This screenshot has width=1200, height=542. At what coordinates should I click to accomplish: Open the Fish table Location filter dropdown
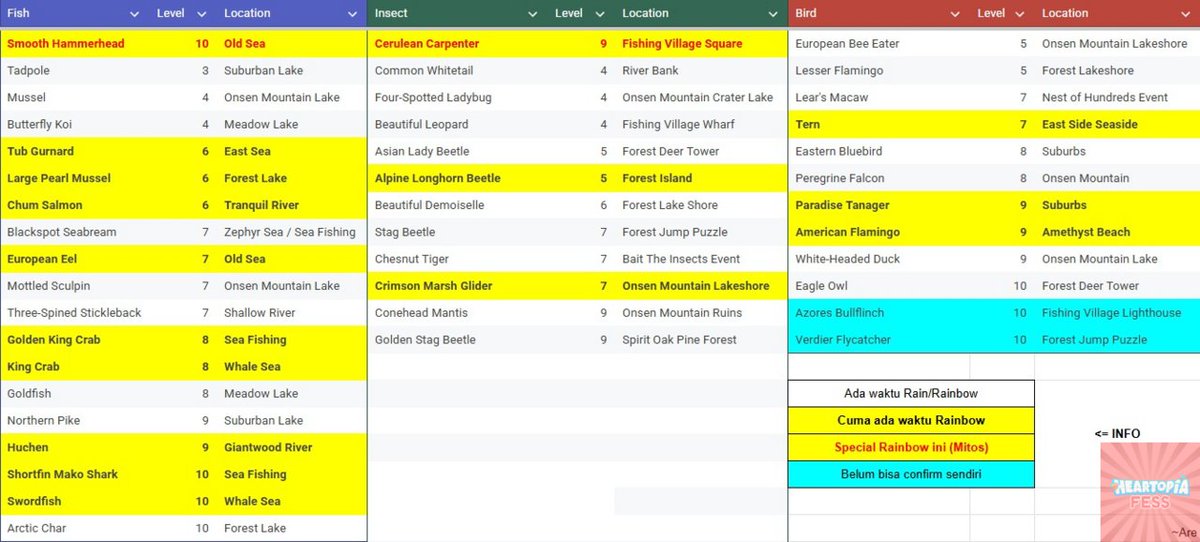(352, 14)
